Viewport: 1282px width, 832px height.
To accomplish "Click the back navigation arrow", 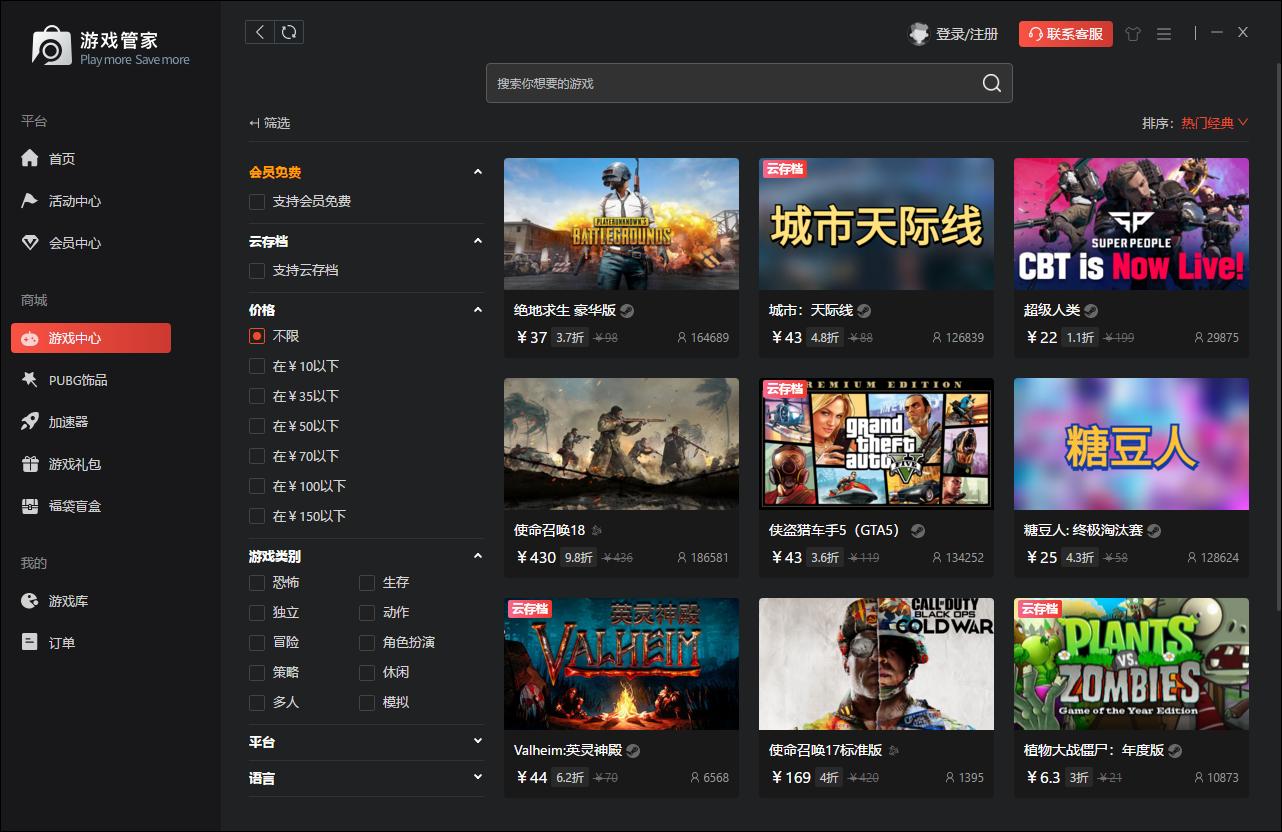I will click(260, 32).
